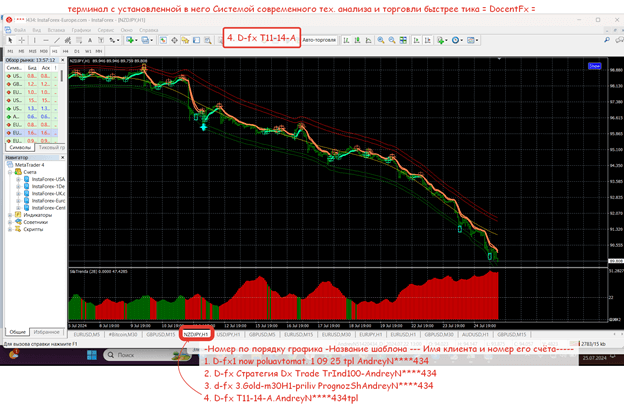This screenshot has width=624, height=412.
Task: Set timeframe to M15
Action: click(x=33, y=51)
